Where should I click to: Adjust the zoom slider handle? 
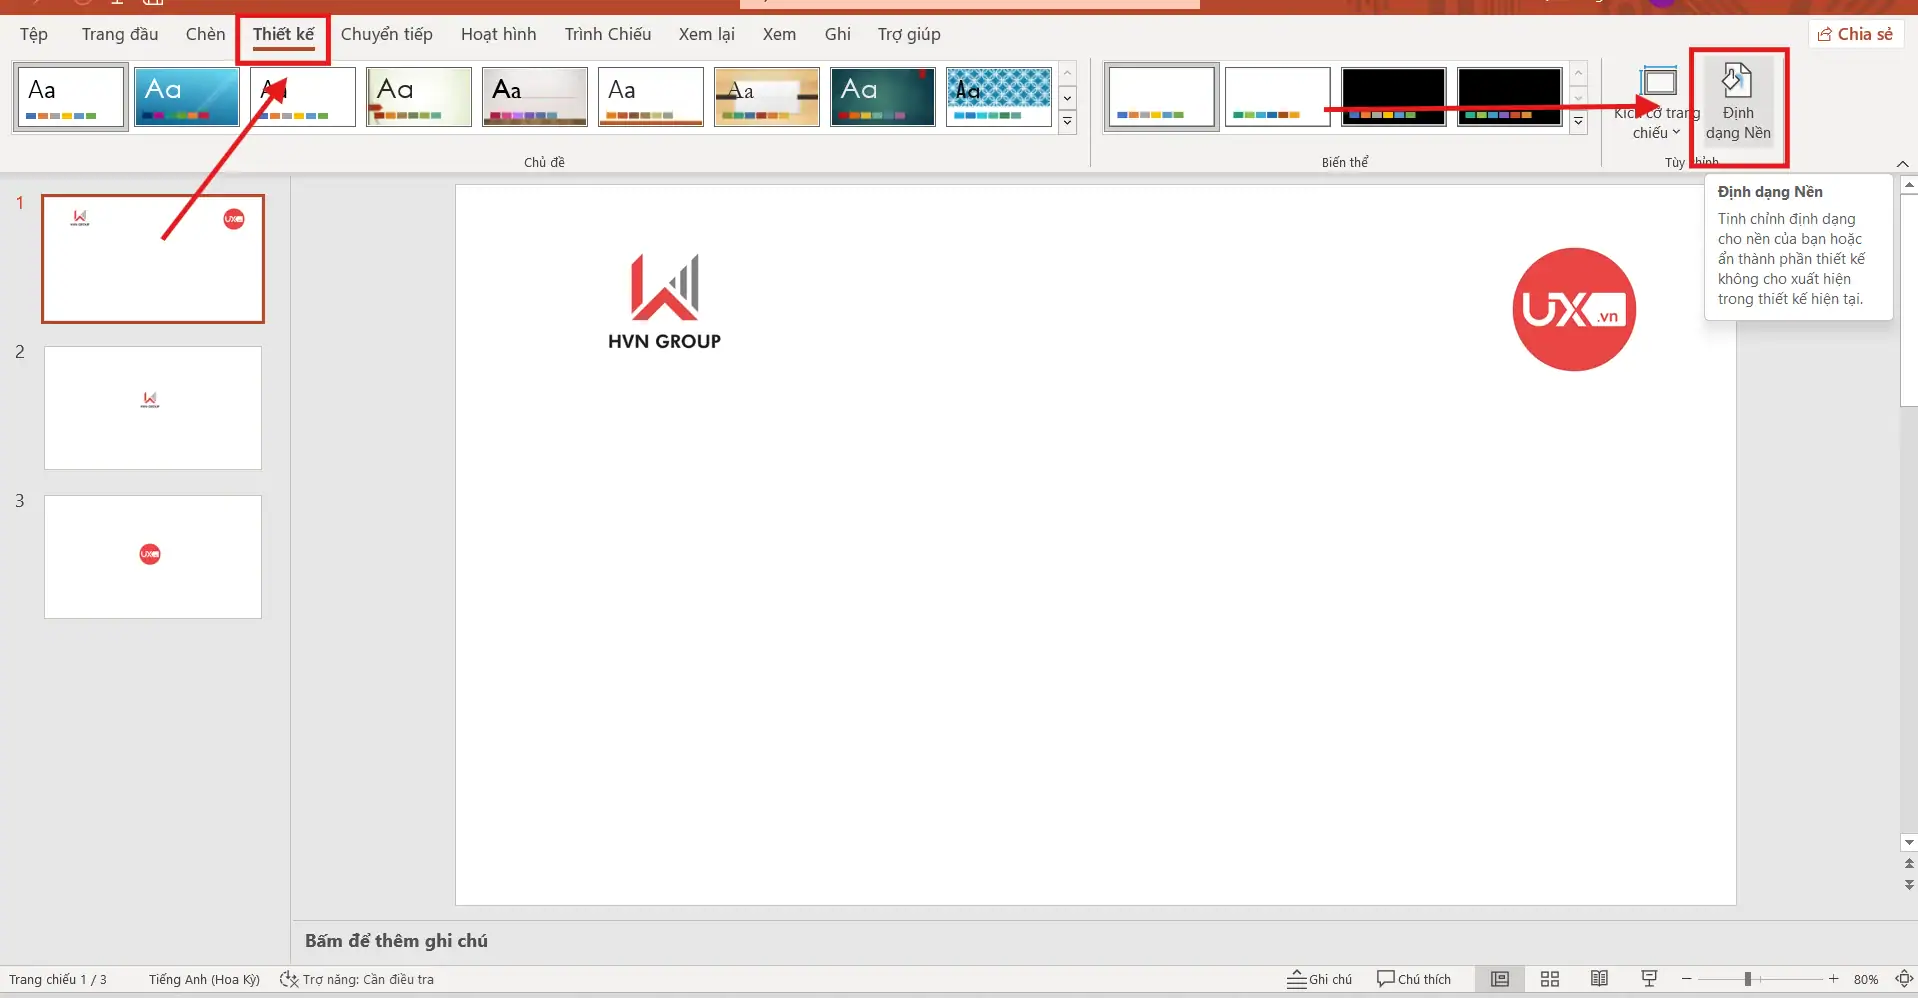tap(1748, 979)
